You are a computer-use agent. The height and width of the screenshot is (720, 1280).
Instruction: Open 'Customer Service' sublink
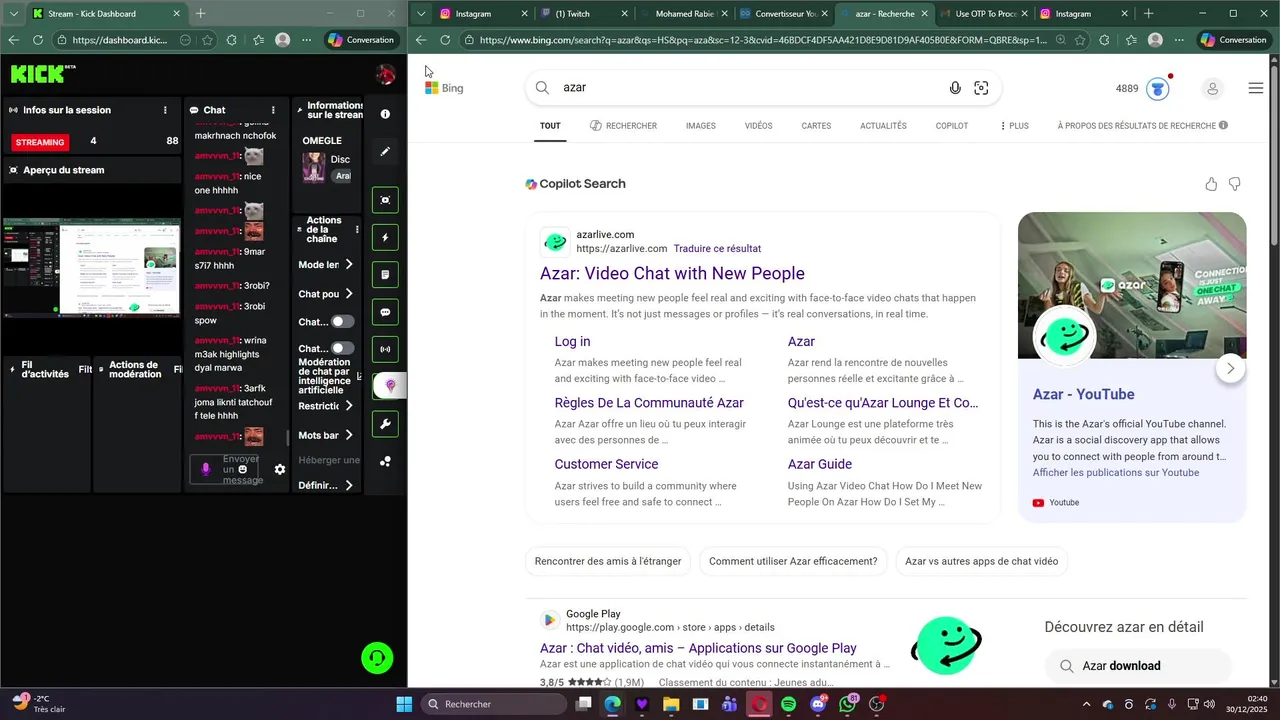coord(606,464)
